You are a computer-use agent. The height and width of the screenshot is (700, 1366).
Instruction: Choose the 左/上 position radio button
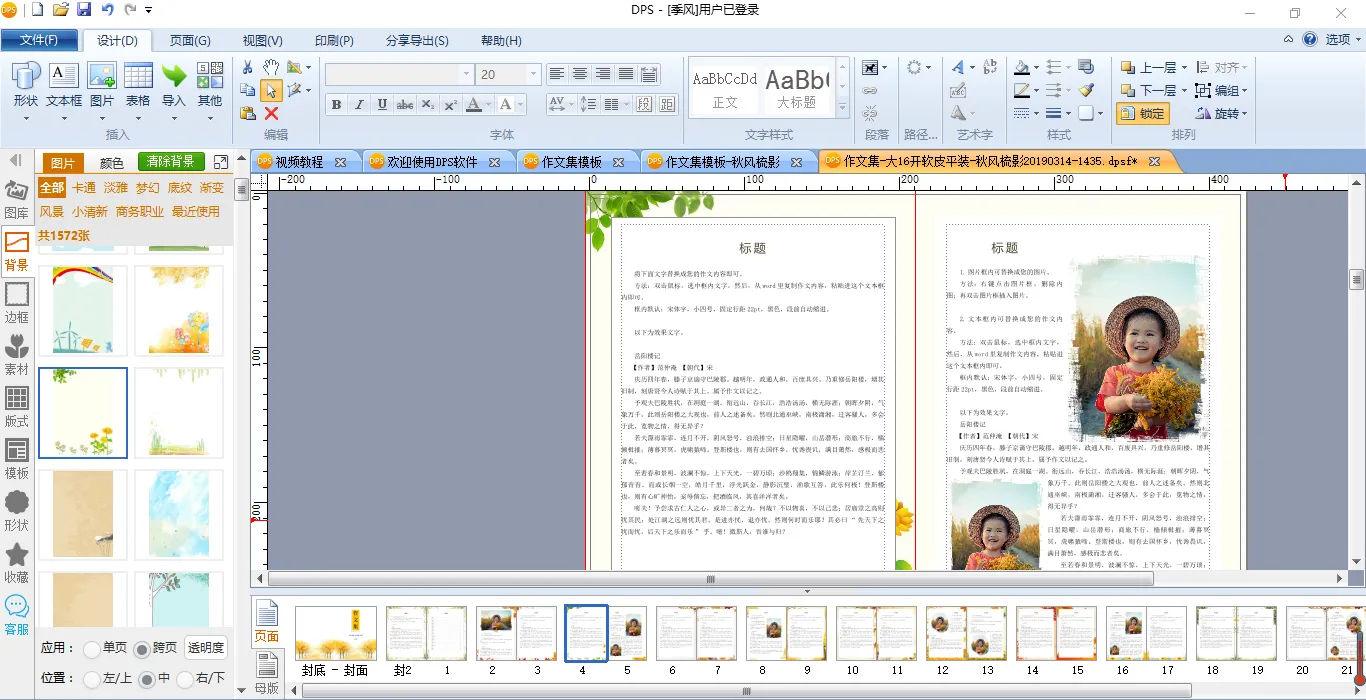pyautogui.click(x=92, y=679)
